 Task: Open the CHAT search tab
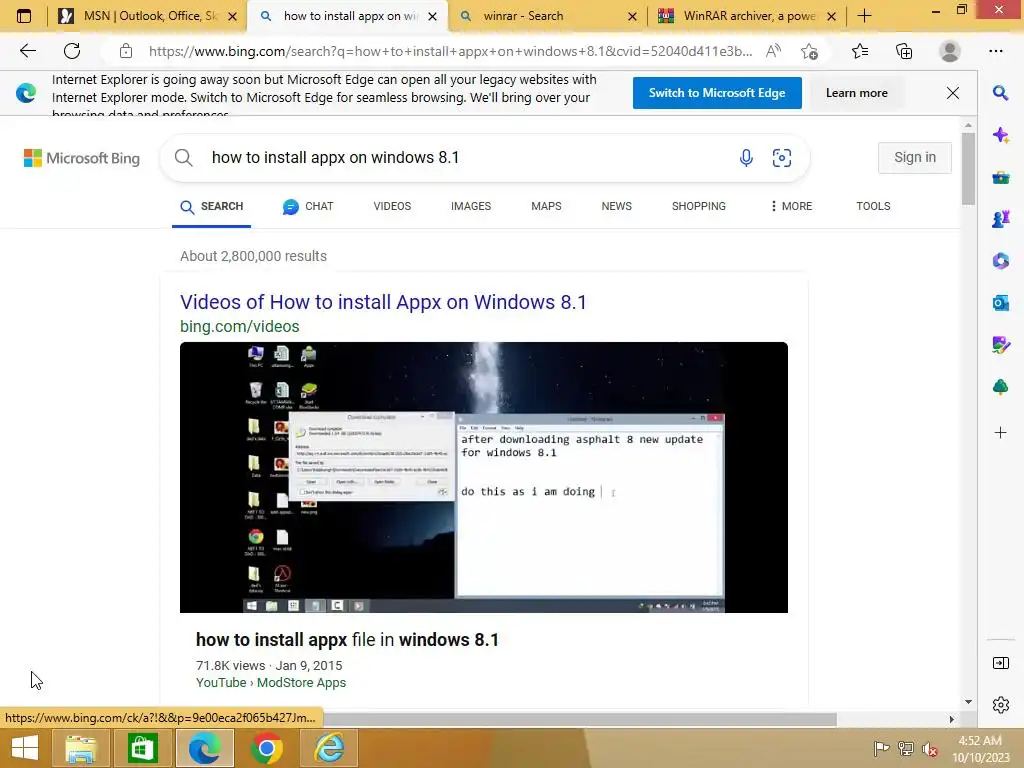(x=308, y=206)
